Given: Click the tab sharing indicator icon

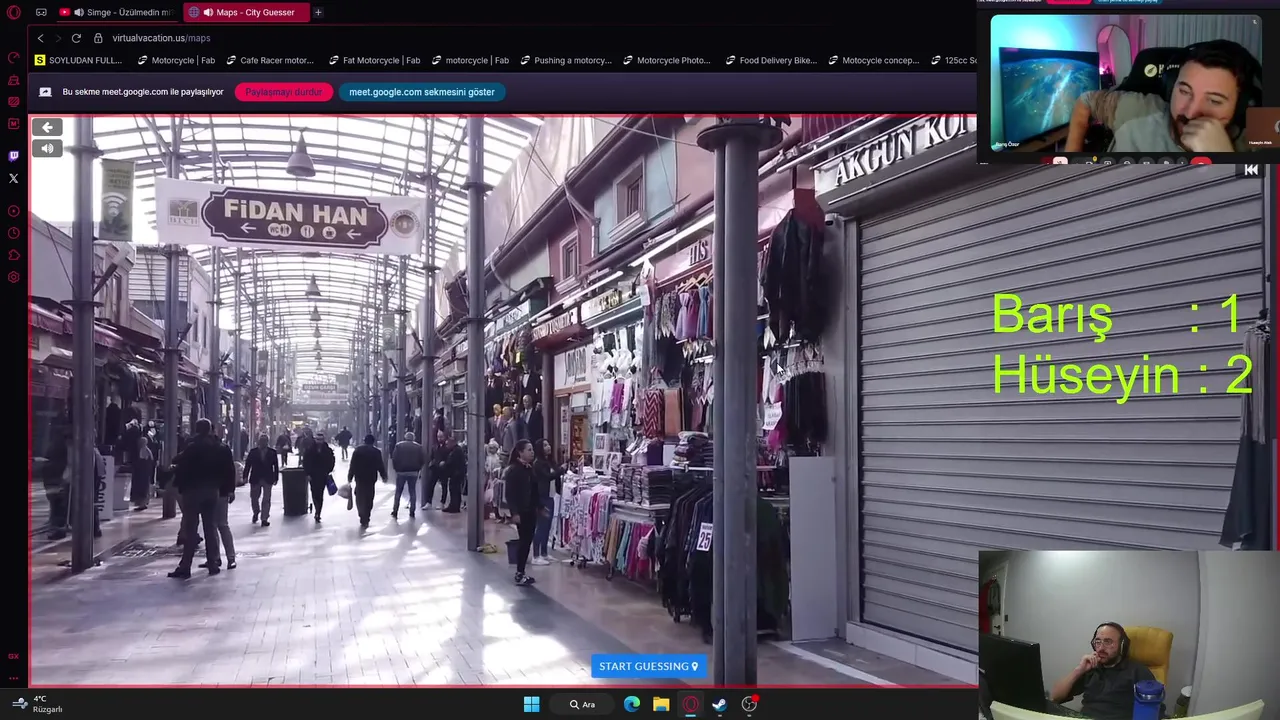Looking at the screenshot, I should tap(45, 92).
